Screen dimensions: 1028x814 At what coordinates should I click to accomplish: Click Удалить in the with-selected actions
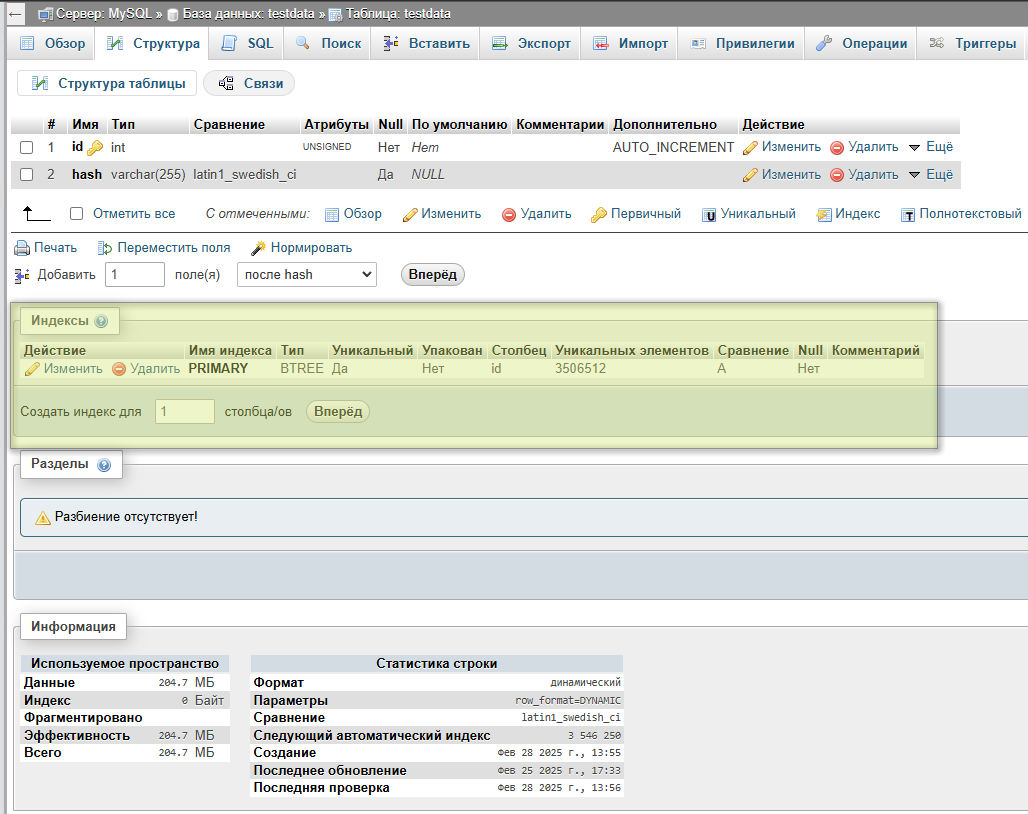tap(537, 214)
